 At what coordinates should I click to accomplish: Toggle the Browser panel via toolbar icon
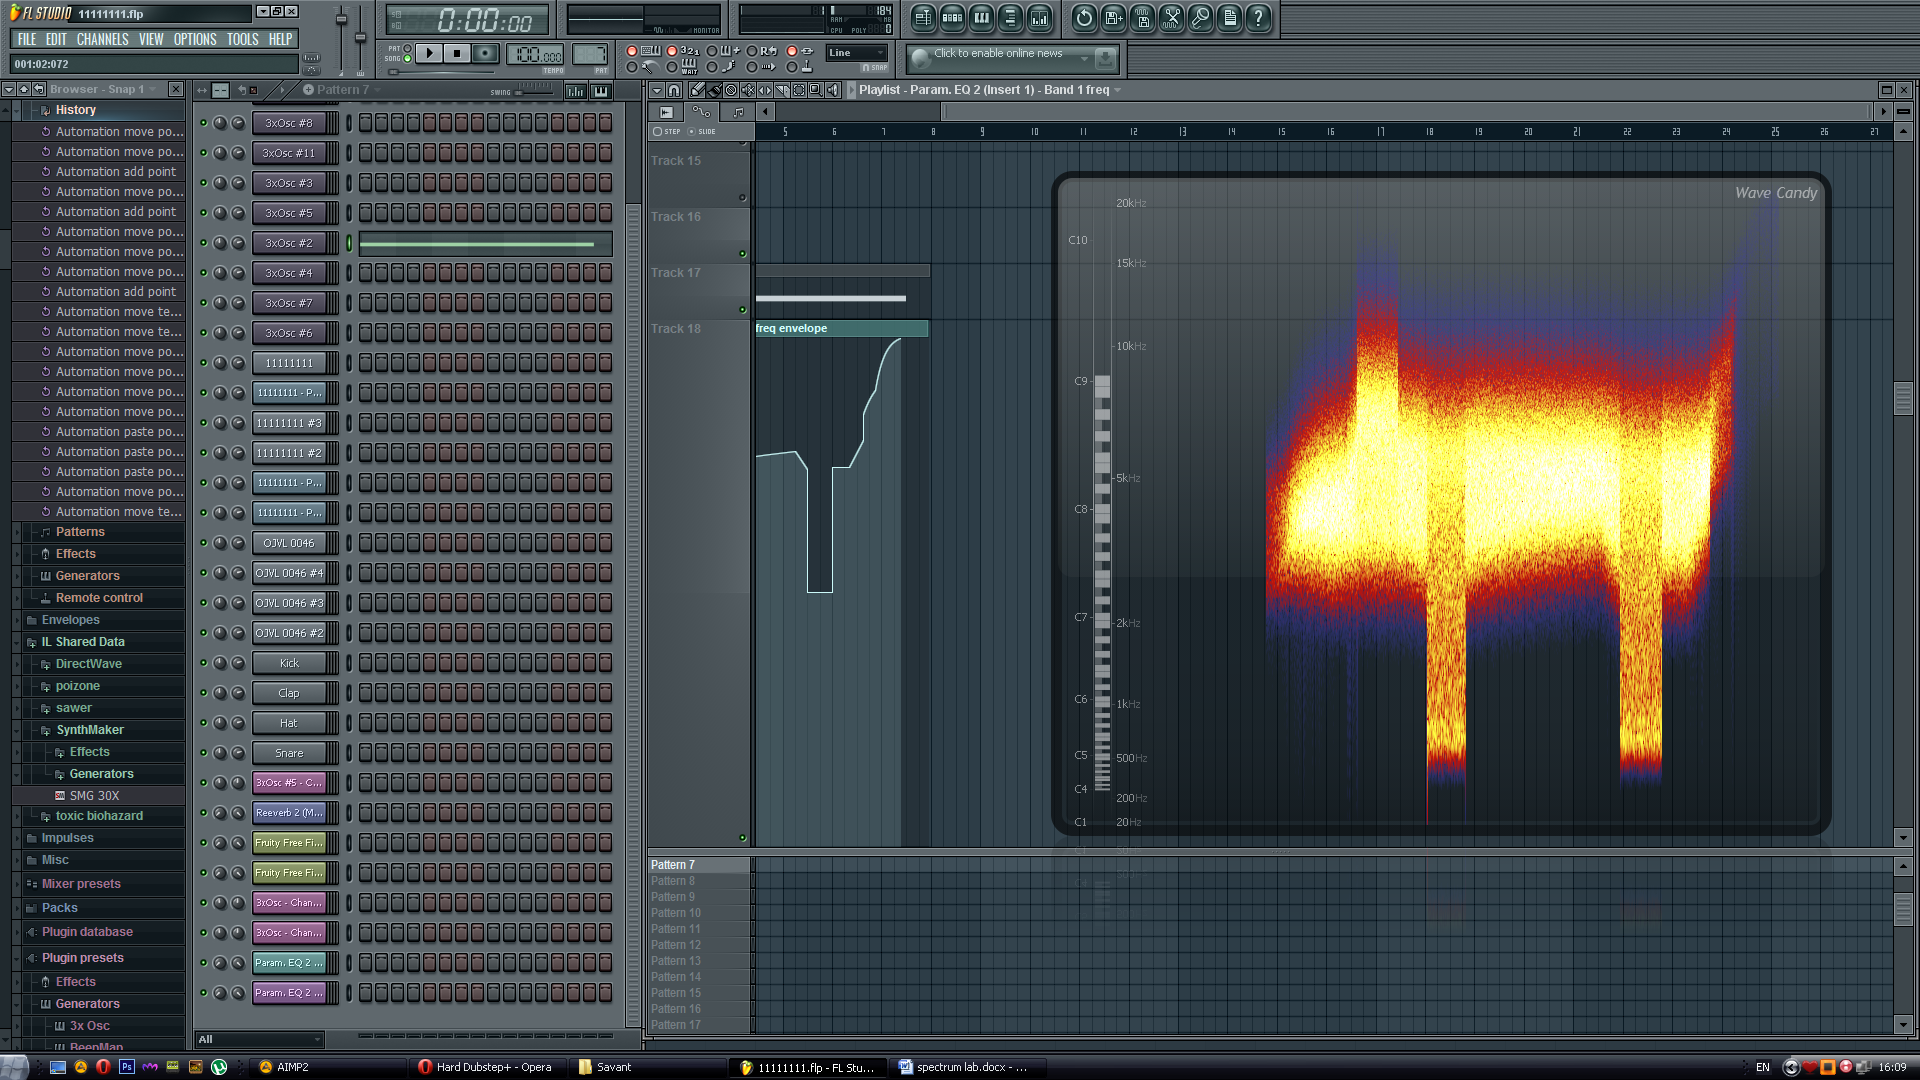(x=1010, y=17)
